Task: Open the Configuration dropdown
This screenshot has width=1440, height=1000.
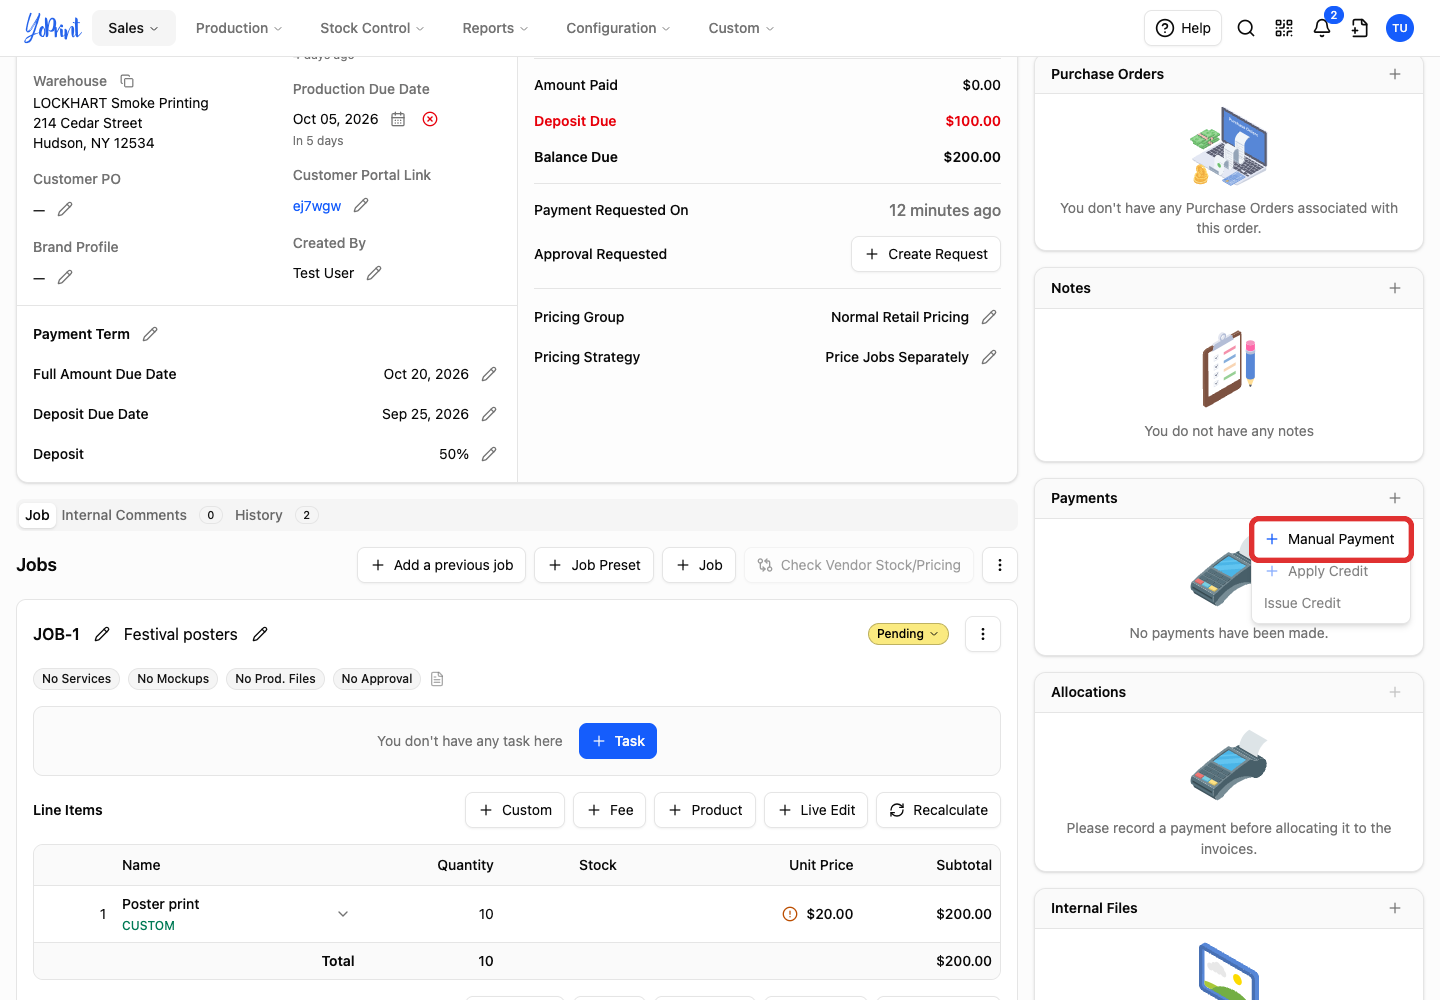Action: tap(618, 28)
